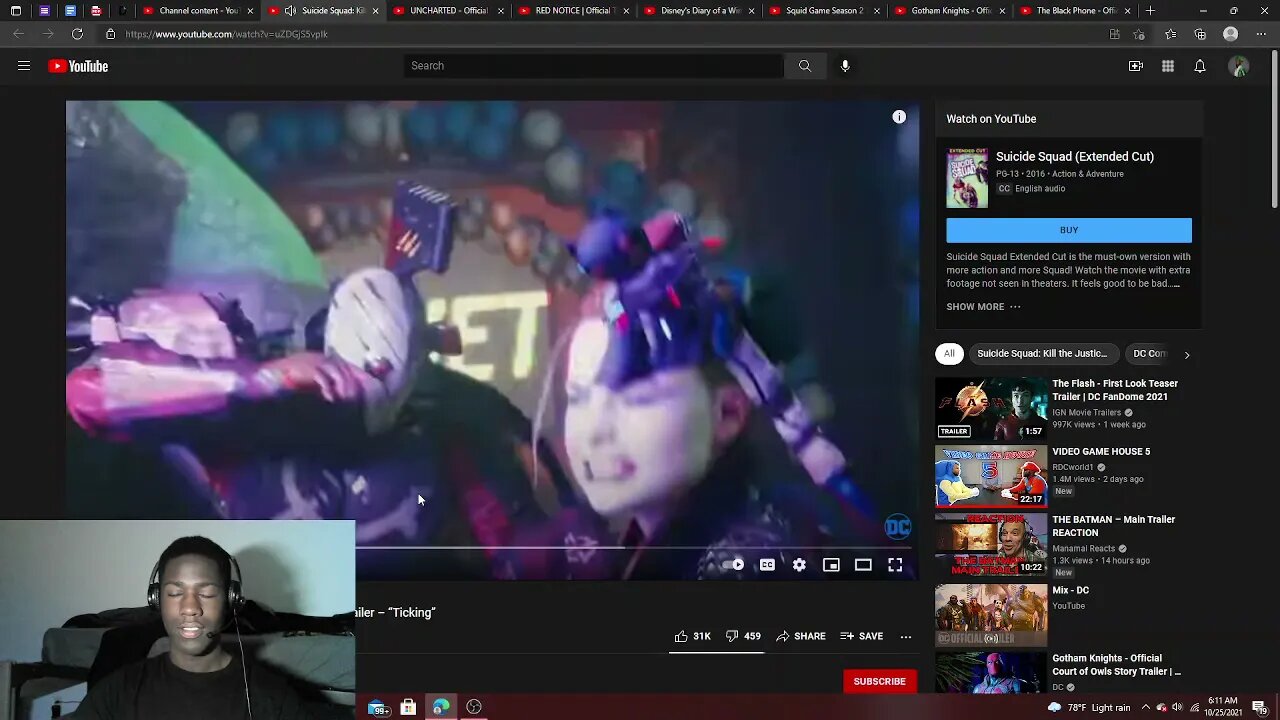
Task: Open the player settings gear
Action: 799,565
